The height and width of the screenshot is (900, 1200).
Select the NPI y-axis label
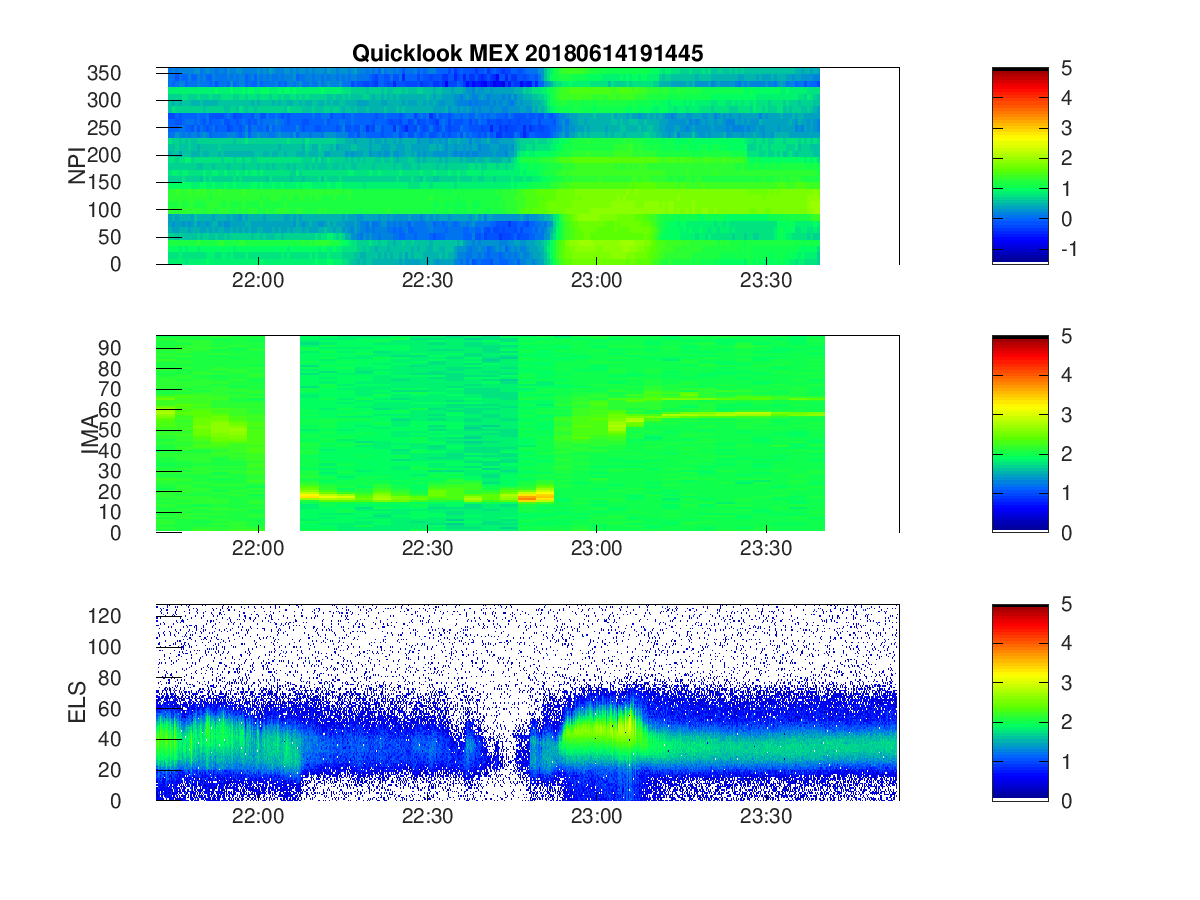(x=76, y=166)
